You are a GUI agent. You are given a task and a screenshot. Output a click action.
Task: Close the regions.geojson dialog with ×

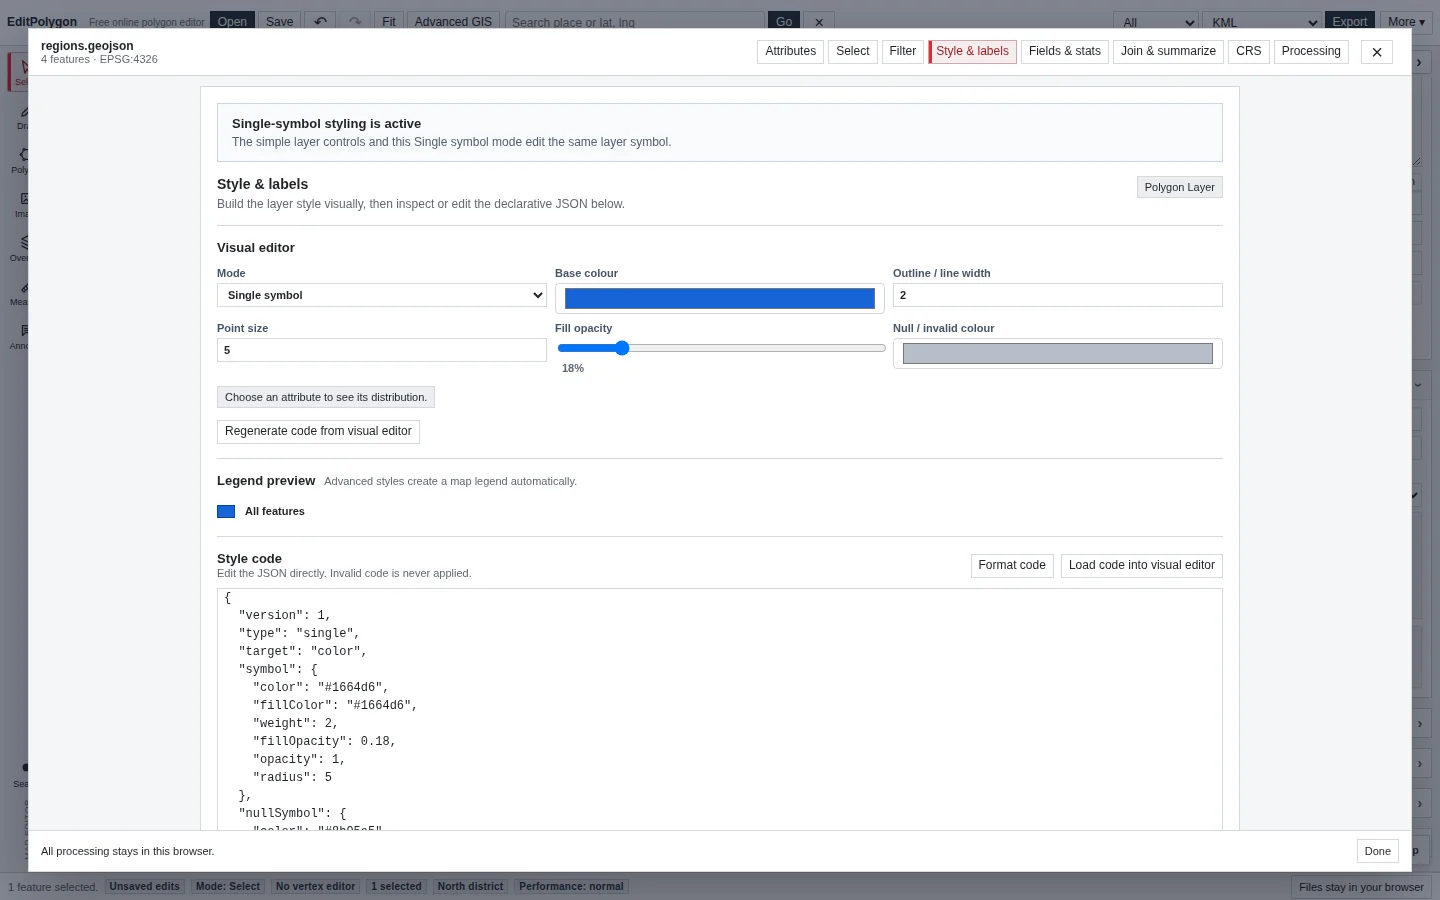(1377, 52)
